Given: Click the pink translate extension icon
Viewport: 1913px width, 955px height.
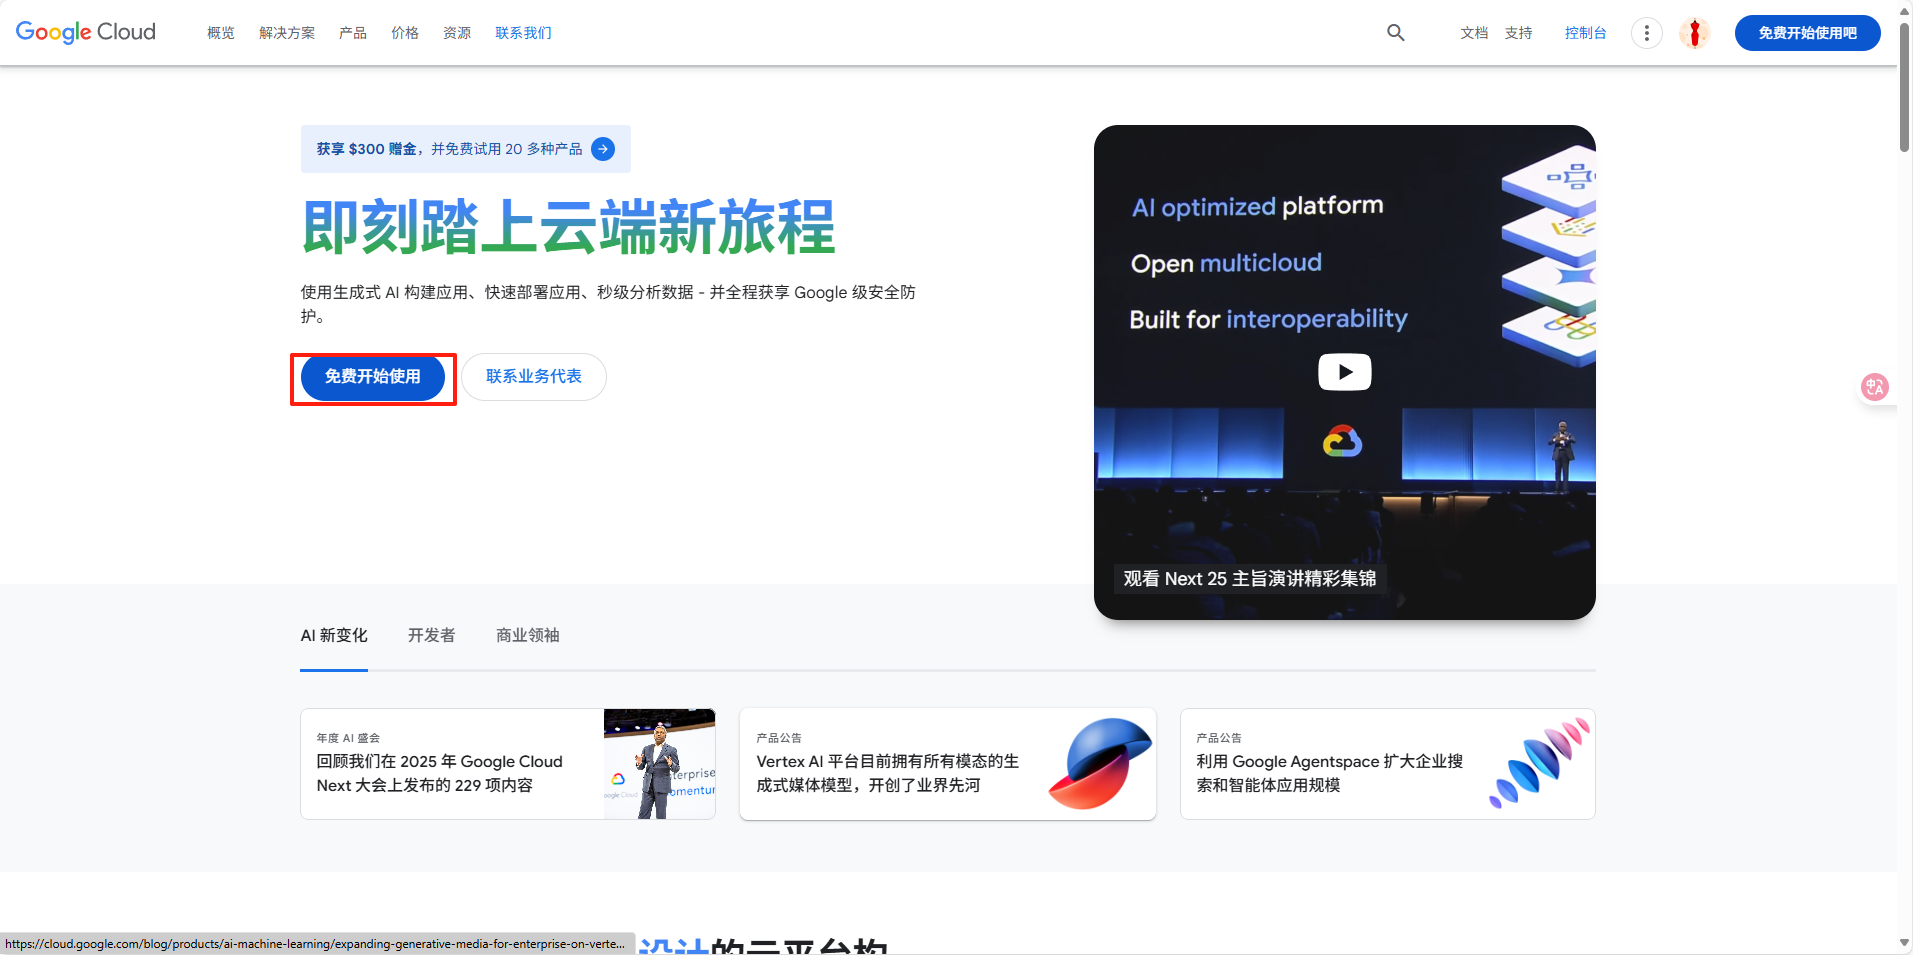Looking at the screenshot, I should [x=1874, y=387].
